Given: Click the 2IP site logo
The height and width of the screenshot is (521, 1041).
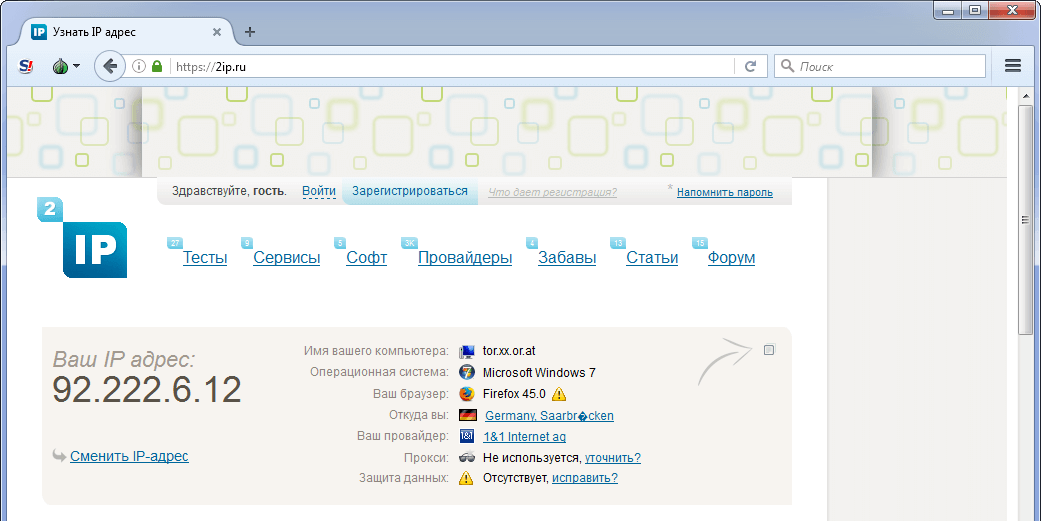Looking at the screenshot, I should coord(82,238).
